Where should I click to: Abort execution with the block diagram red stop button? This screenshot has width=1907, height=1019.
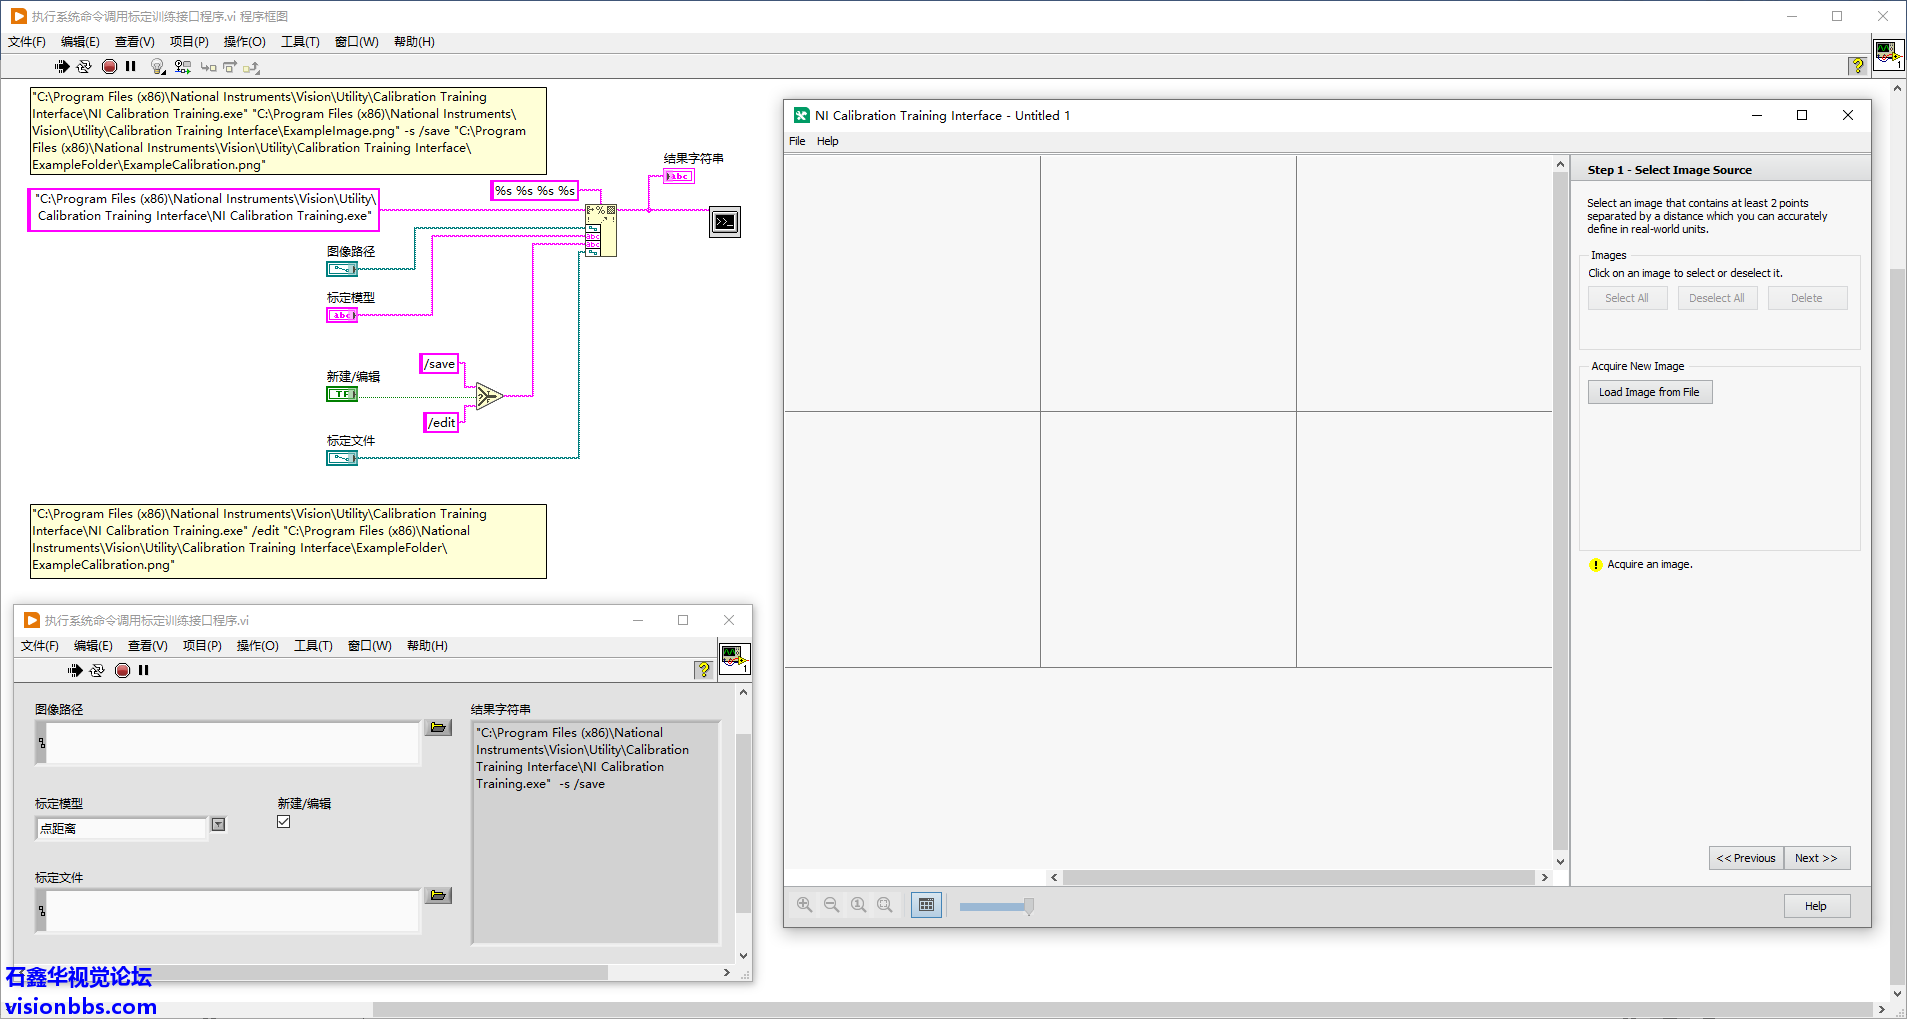109,67
